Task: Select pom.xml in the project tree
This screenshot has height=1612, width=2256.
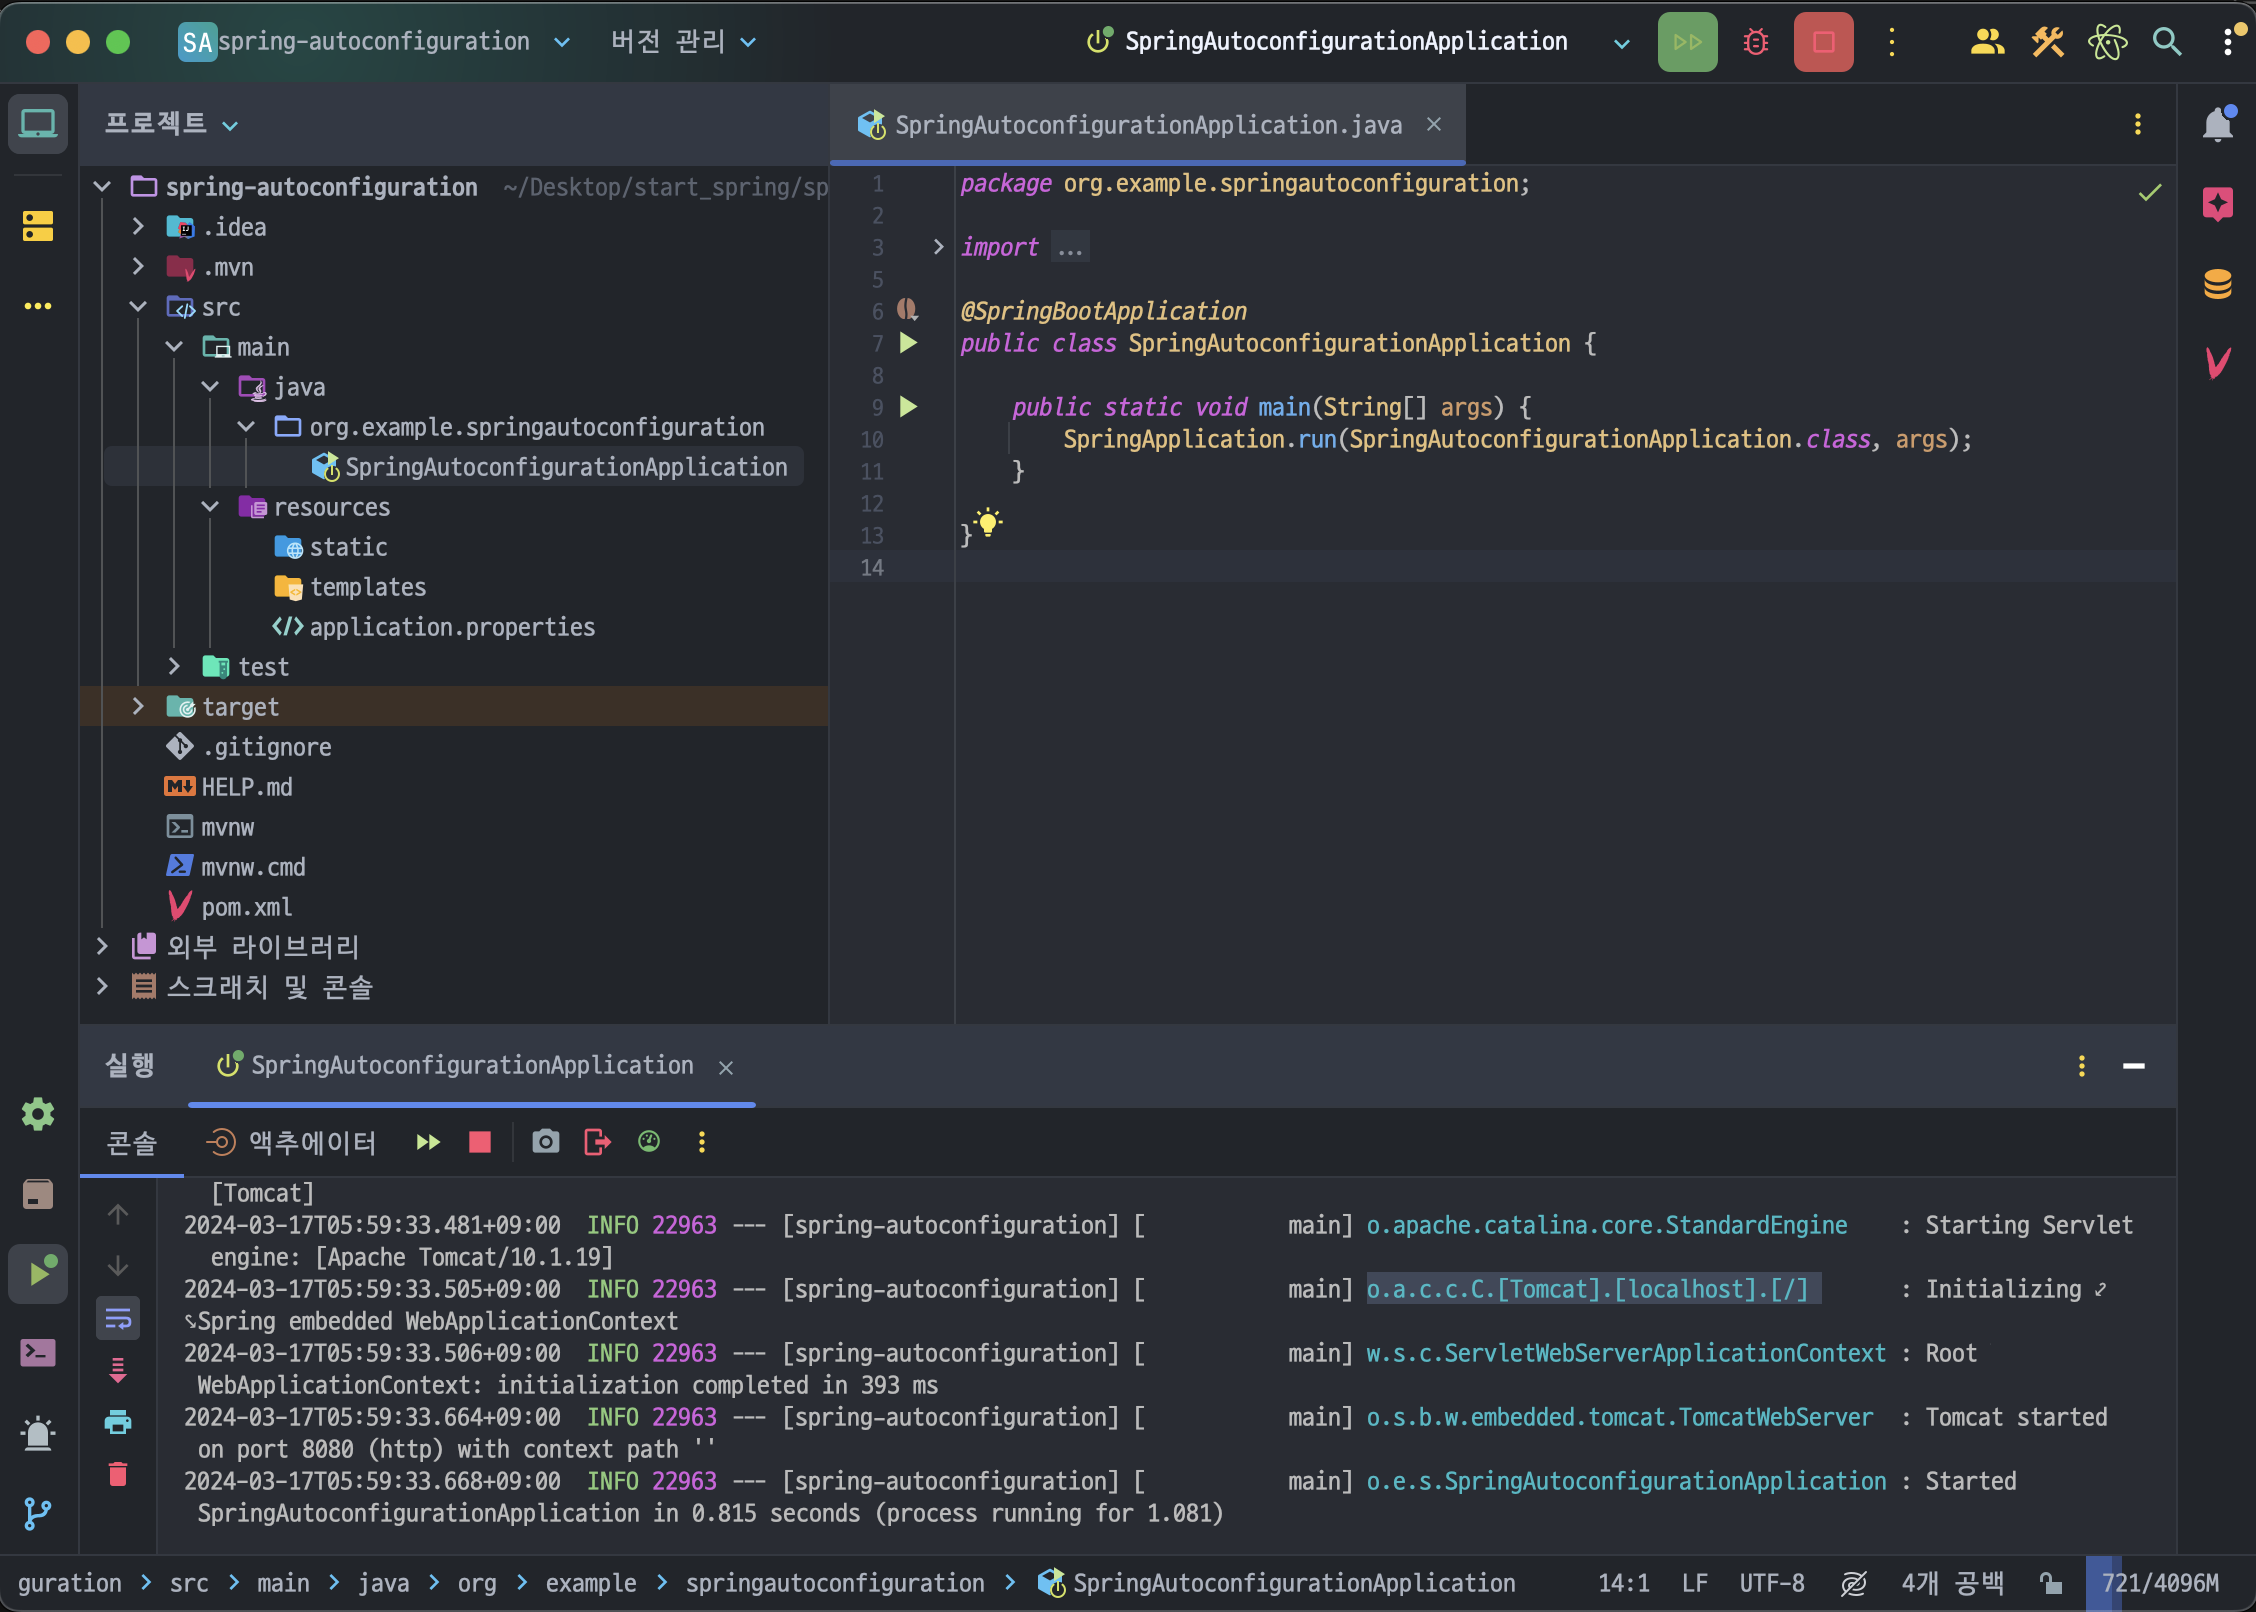Action: [246, 907]
